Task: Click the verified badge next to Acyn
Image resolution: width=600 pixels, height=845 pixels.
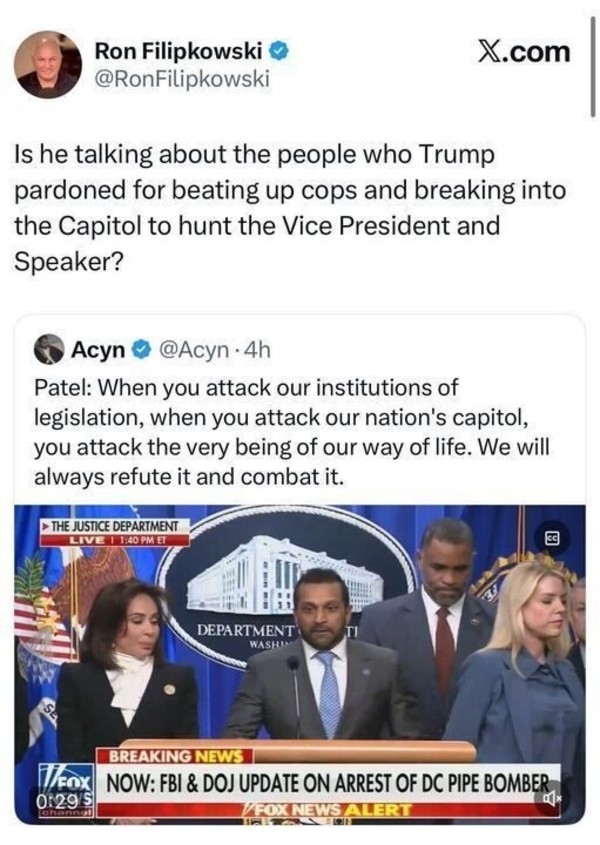Action: pyautogui.click(x=142, y=350)
